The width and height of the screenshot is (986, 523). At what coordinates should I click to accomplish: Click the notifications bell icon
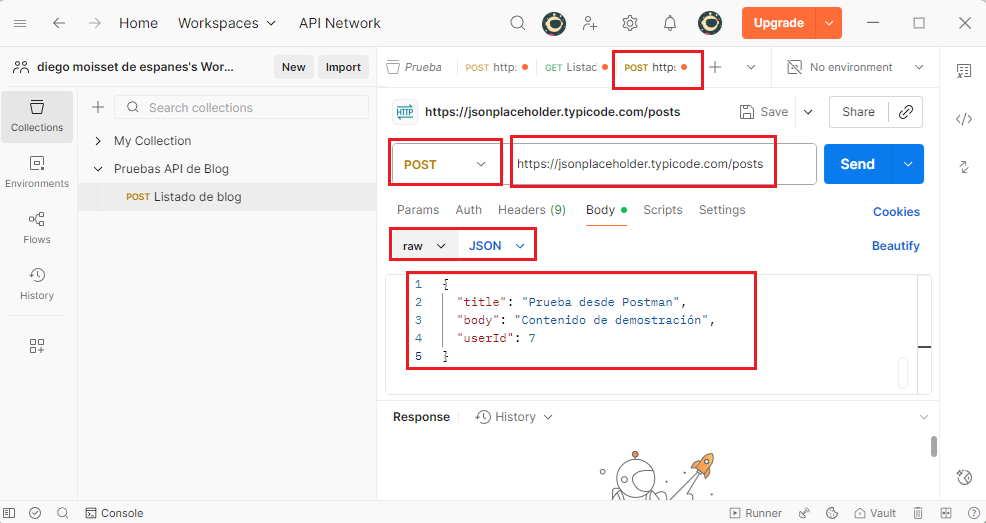coord(669,23)
